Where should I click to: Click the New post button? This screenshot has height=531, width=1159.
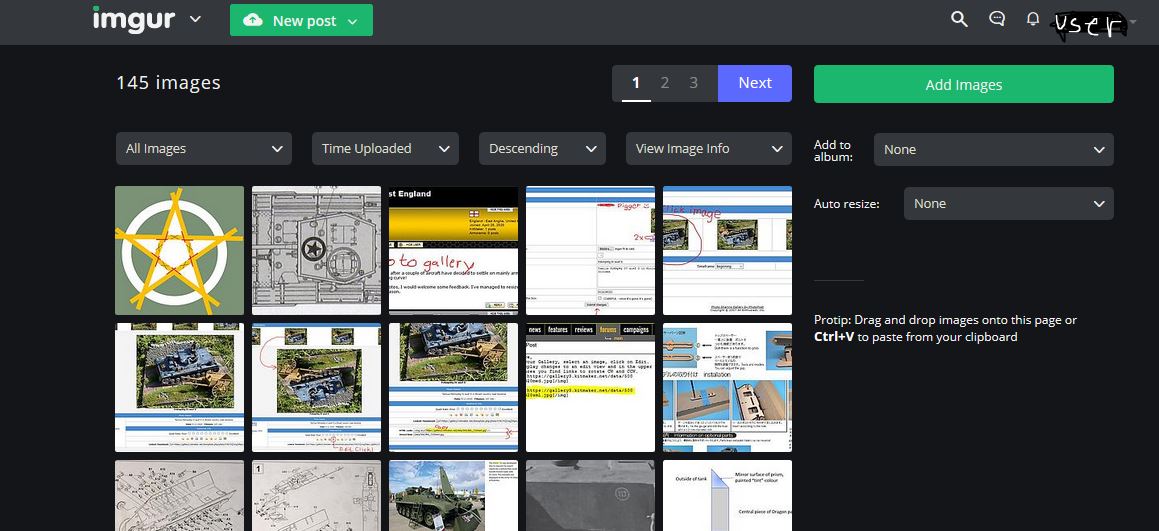click(x=301, y=20)
